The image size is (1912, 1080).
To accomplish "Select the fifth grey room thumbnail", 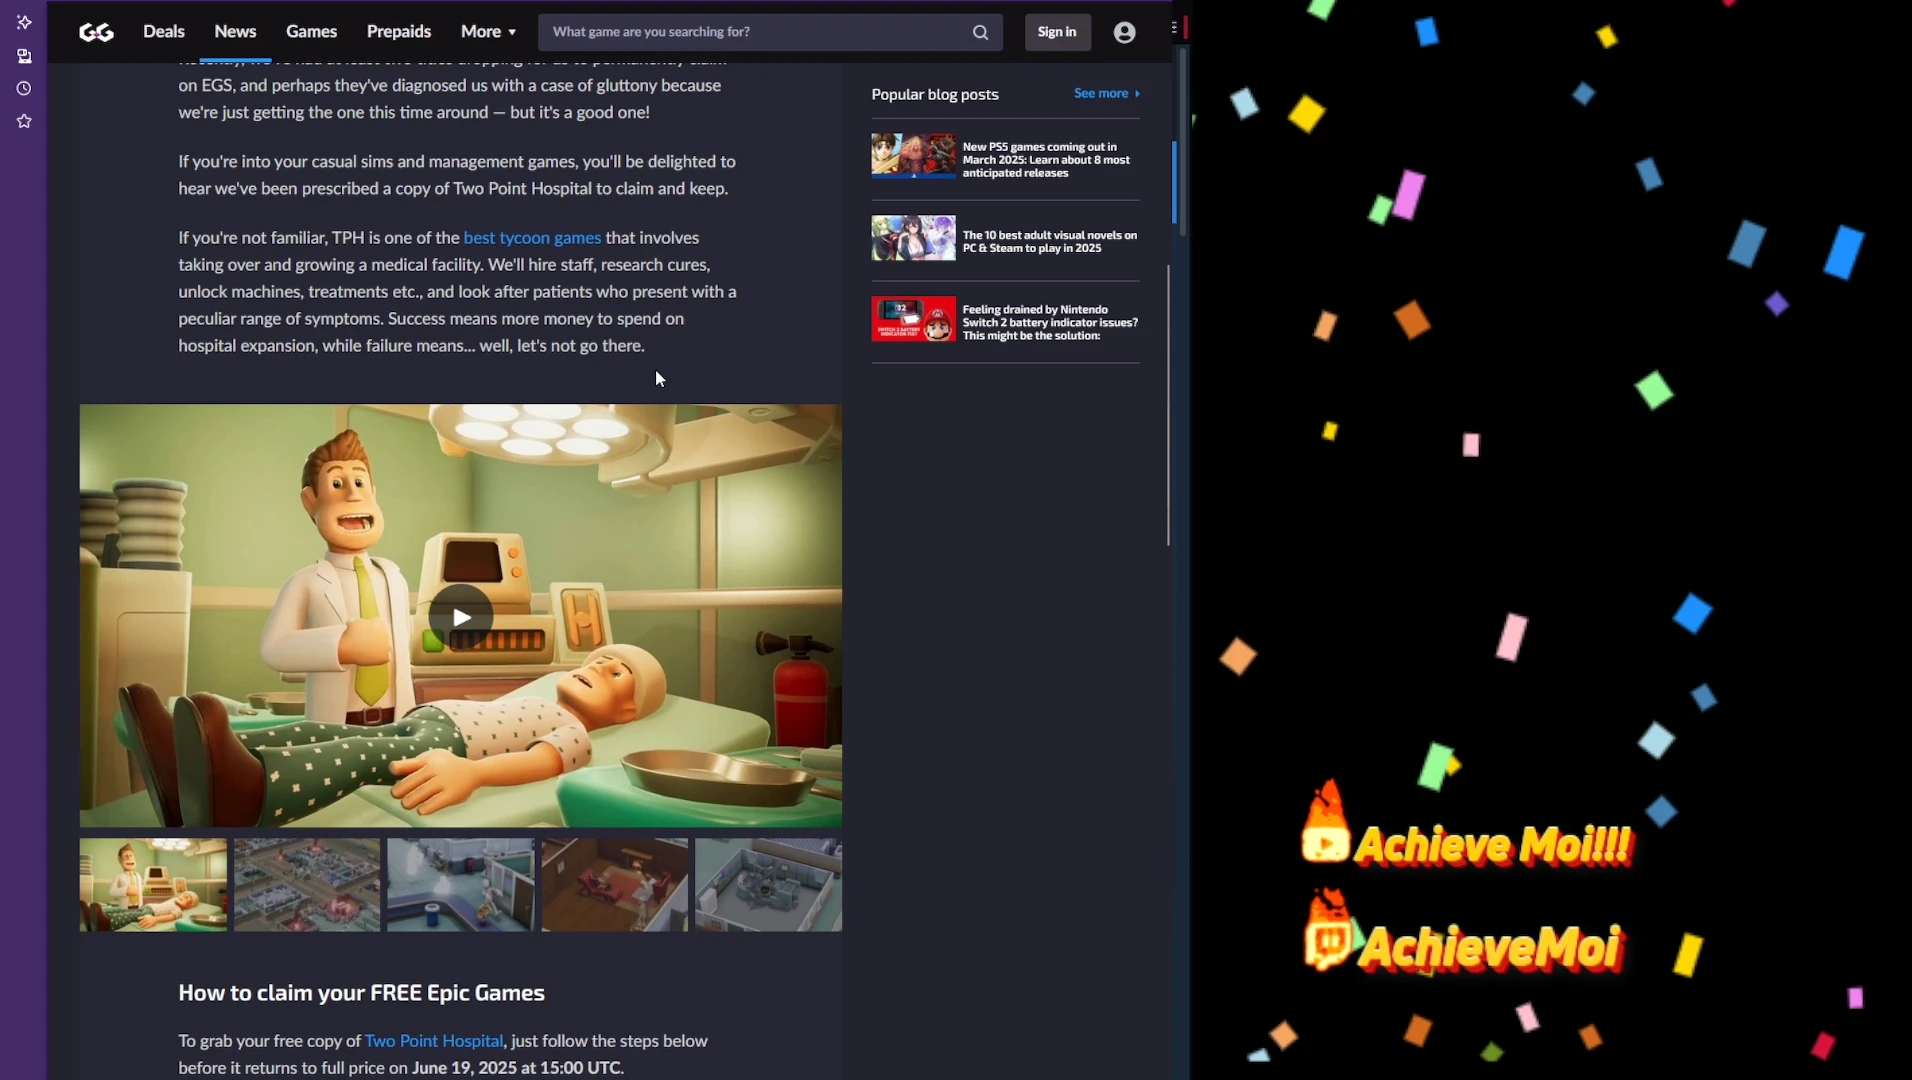I will point(769,885).
